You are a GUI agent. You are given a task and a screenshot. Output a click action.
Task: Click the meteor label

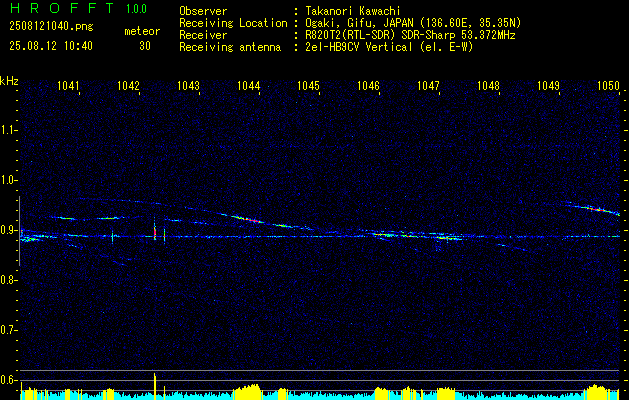142,31
